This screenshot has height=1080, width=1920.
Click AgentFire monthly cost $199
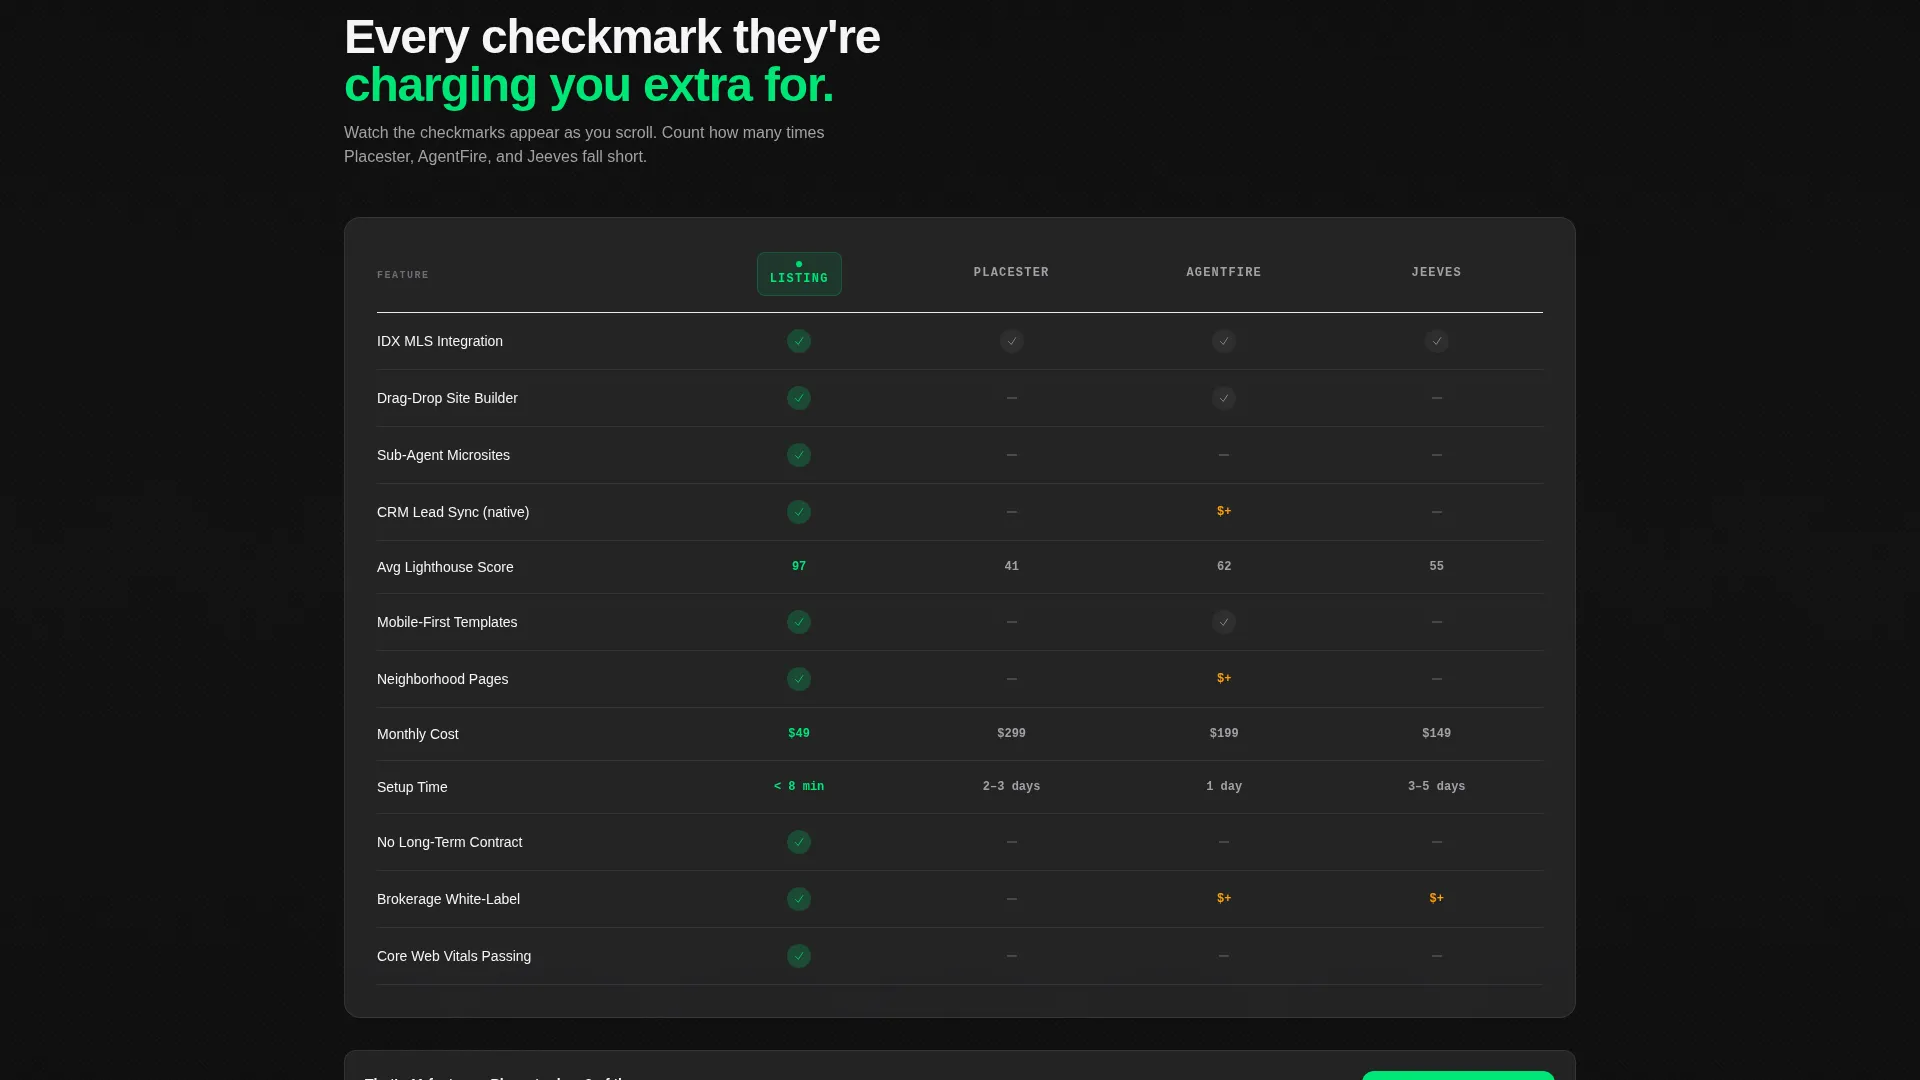1224,733
